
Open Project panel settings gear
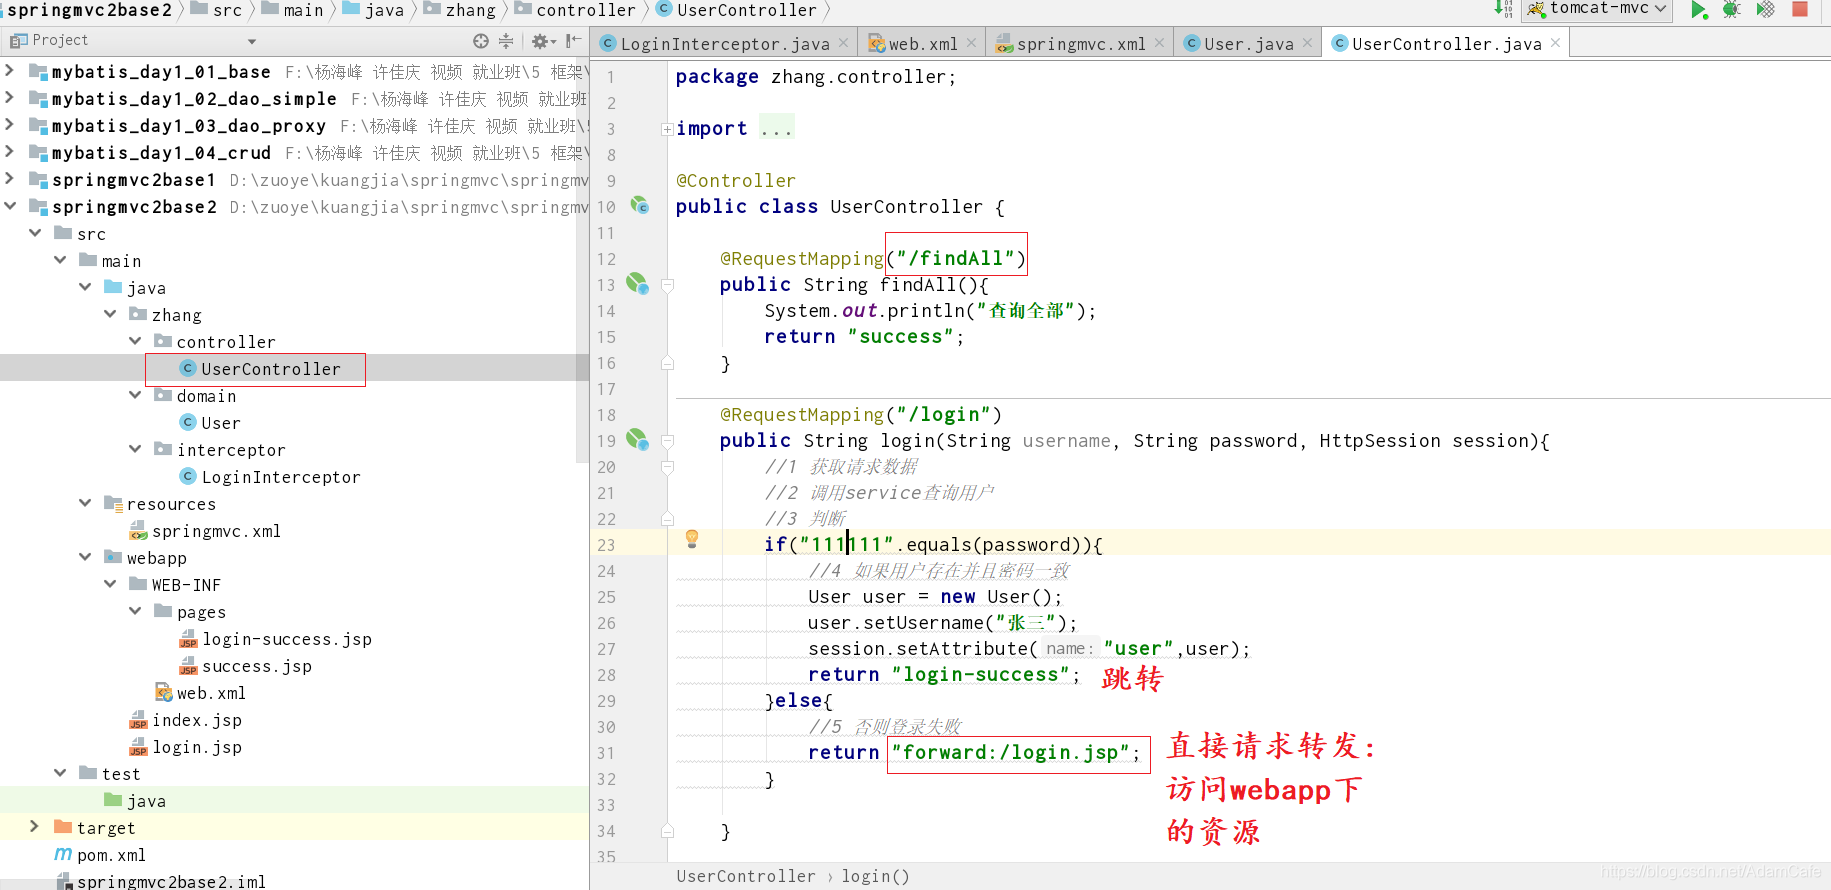[x=542, y=41]
